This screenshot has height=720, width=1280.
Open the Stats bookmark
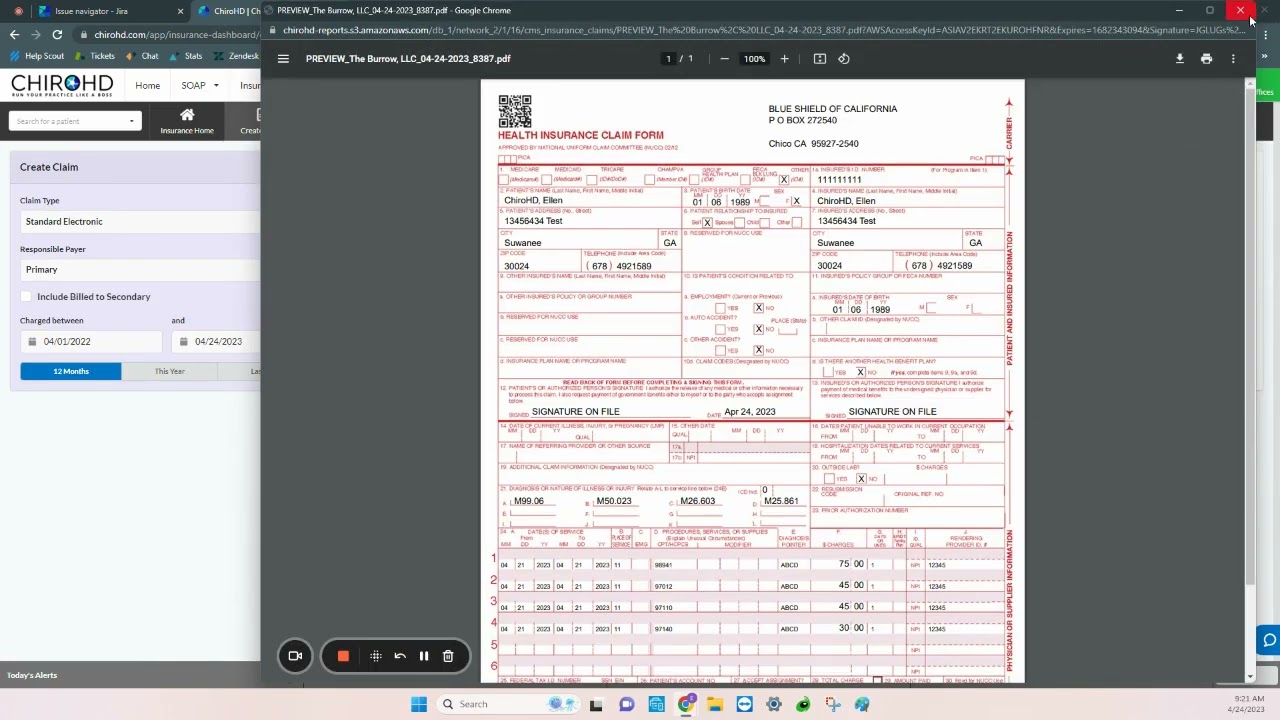[x=187, y=56]
